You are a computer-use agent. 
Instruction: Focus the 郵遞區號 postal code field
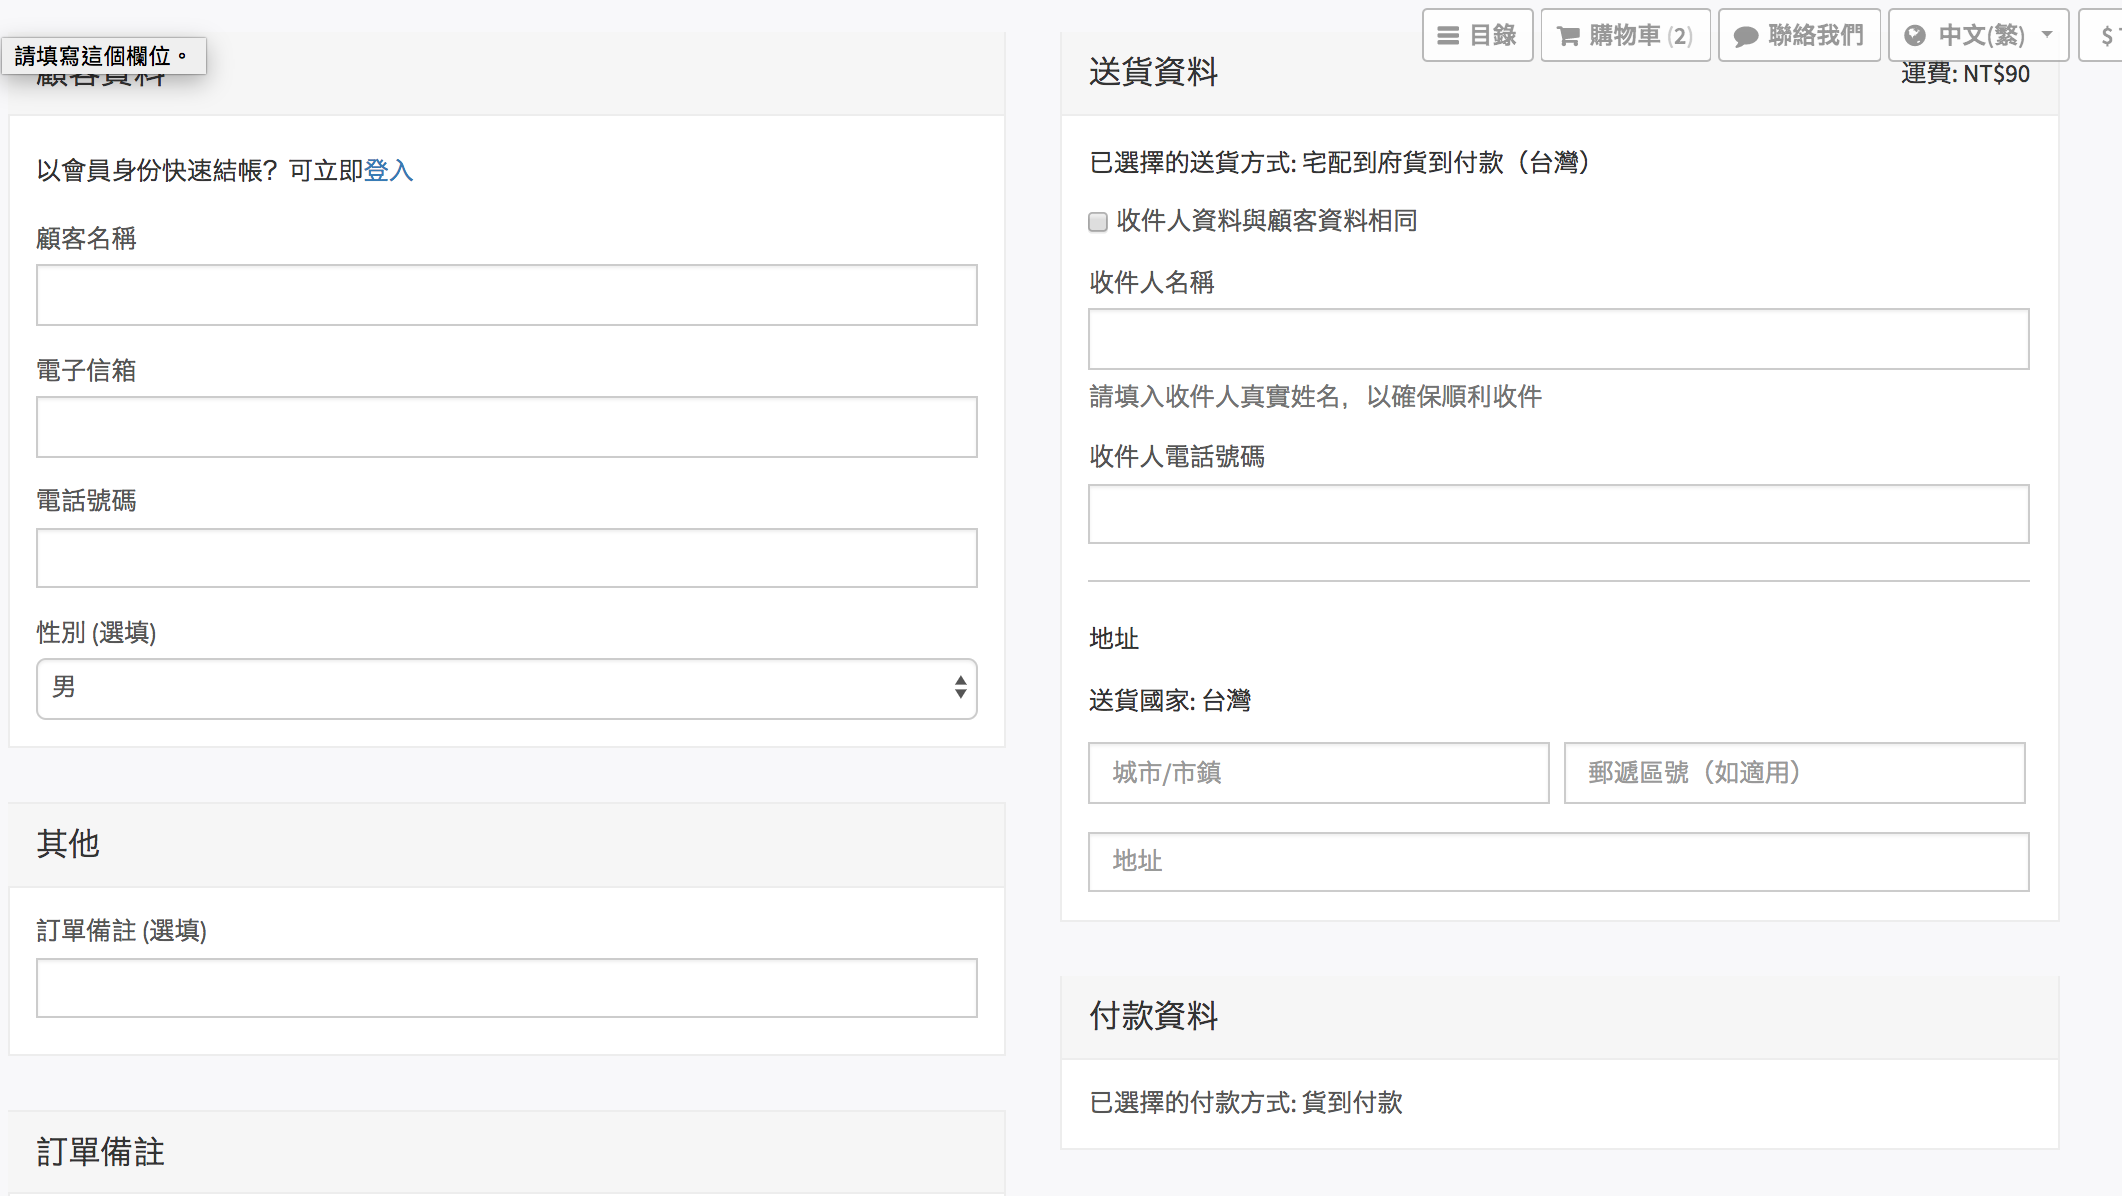(1794, 773)
